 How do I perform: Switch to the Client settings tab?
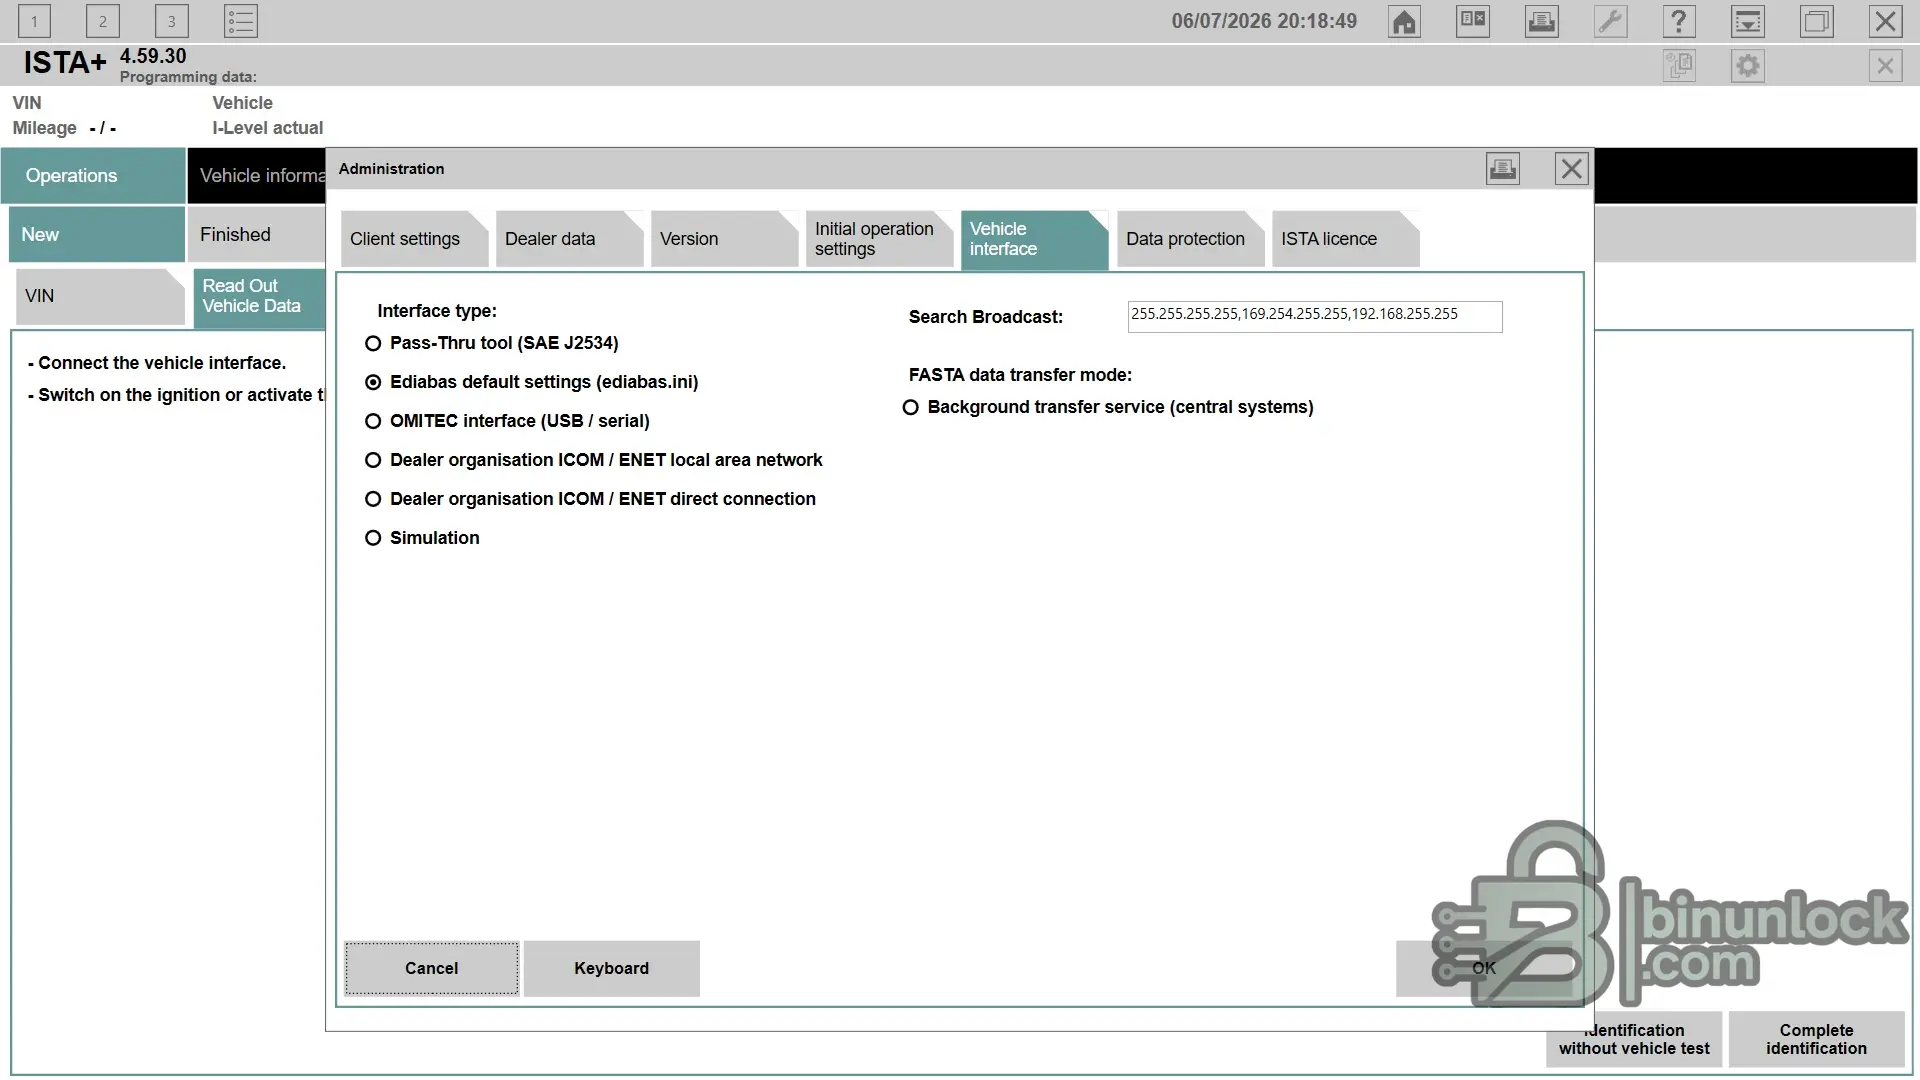(x=414, y=239)
